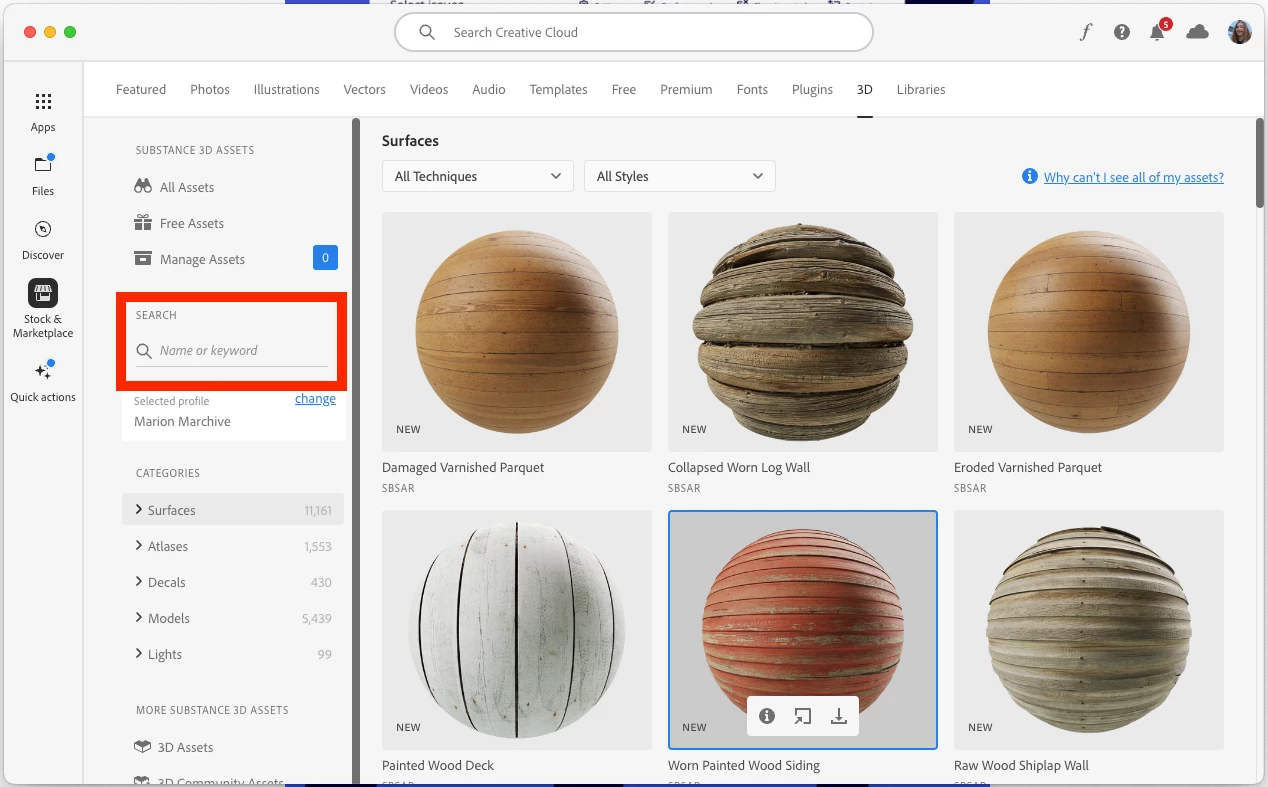Open notifications bell icon
1268x787 pixels.
coord(1158,32)
